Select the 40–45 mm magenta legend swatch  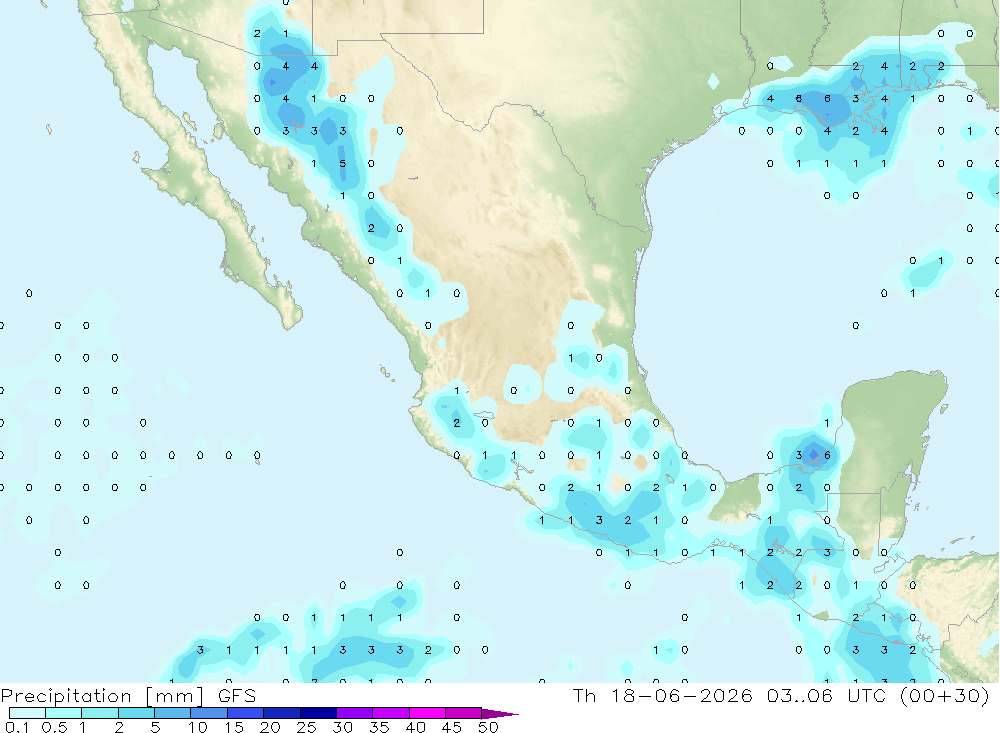coord(427,713)
